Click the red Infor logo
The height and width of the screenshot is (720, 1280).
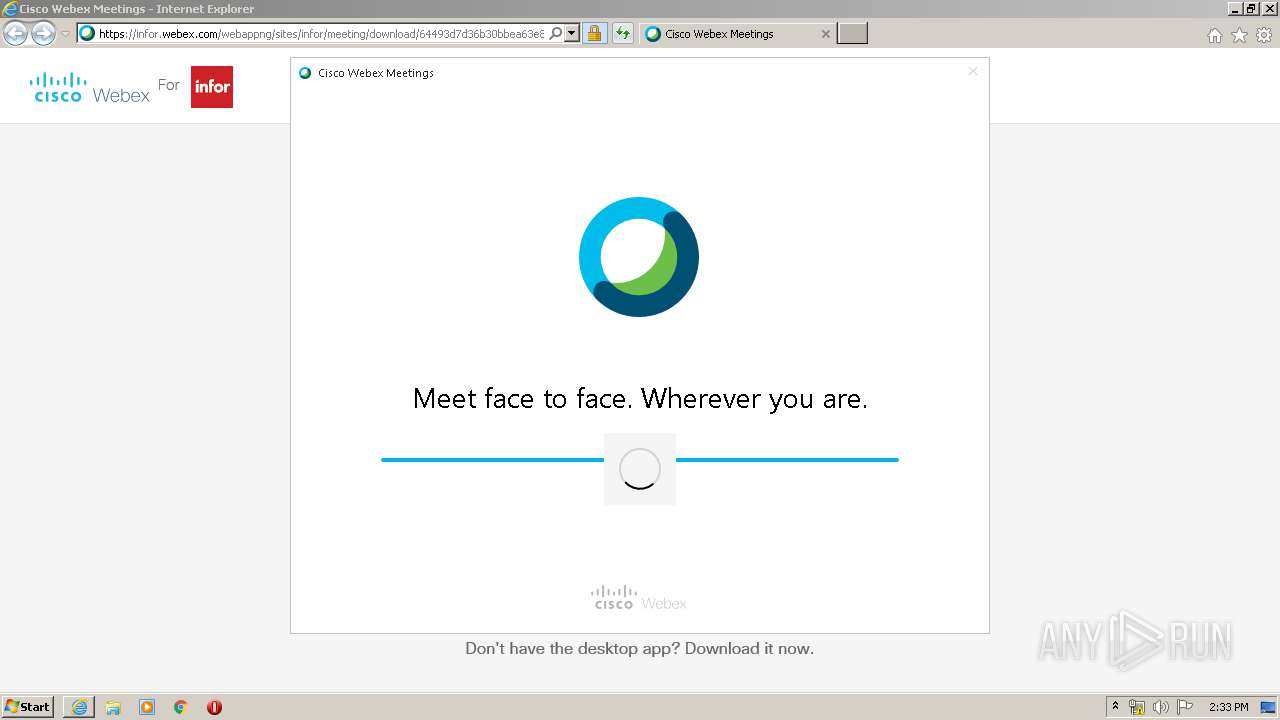click(212, 87)
